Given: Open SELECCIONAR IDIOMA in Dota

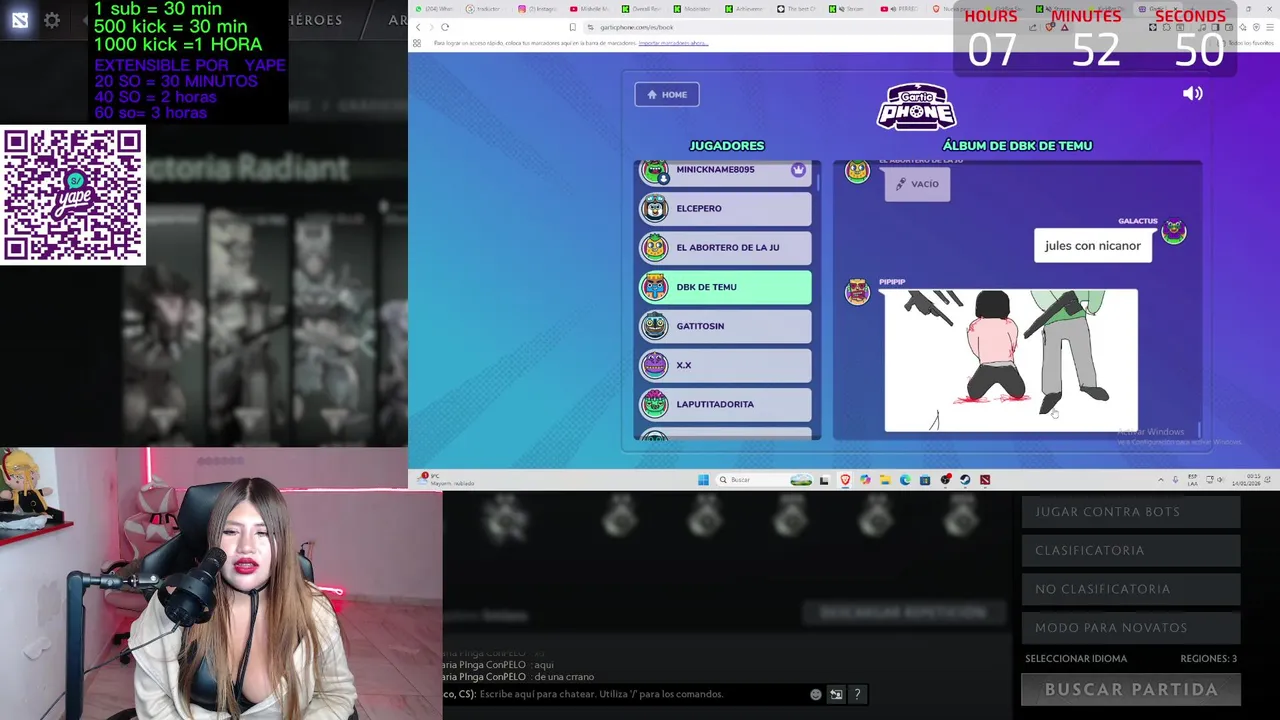Looking at the screenshot, I should point(1076,659).
